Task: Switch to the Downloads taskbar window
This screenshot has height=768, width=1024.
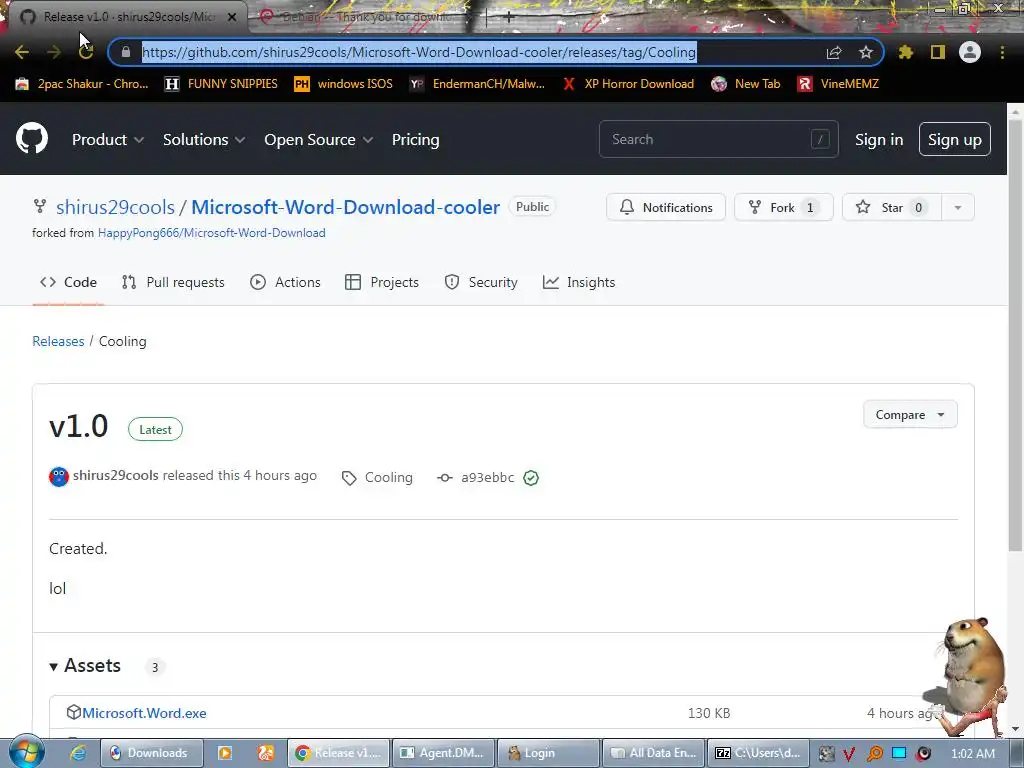Action: point(152,753)
